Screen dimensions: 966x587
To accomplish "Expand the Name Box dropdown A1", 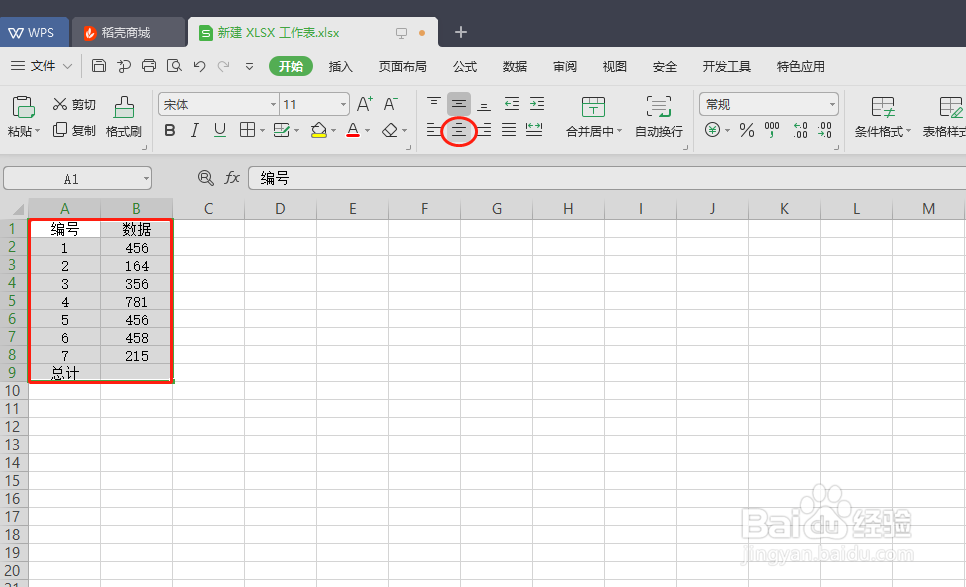I will tap(146, 179).
